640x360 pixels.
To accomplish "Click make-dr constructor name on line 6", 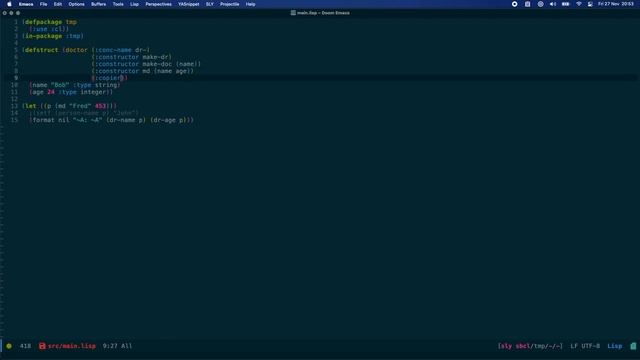I will click(156, 57).
